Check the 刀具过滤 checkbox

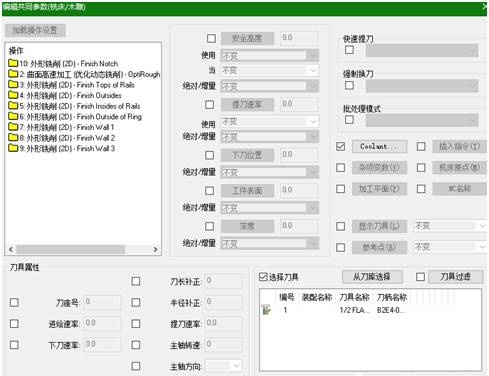(420, 277)
